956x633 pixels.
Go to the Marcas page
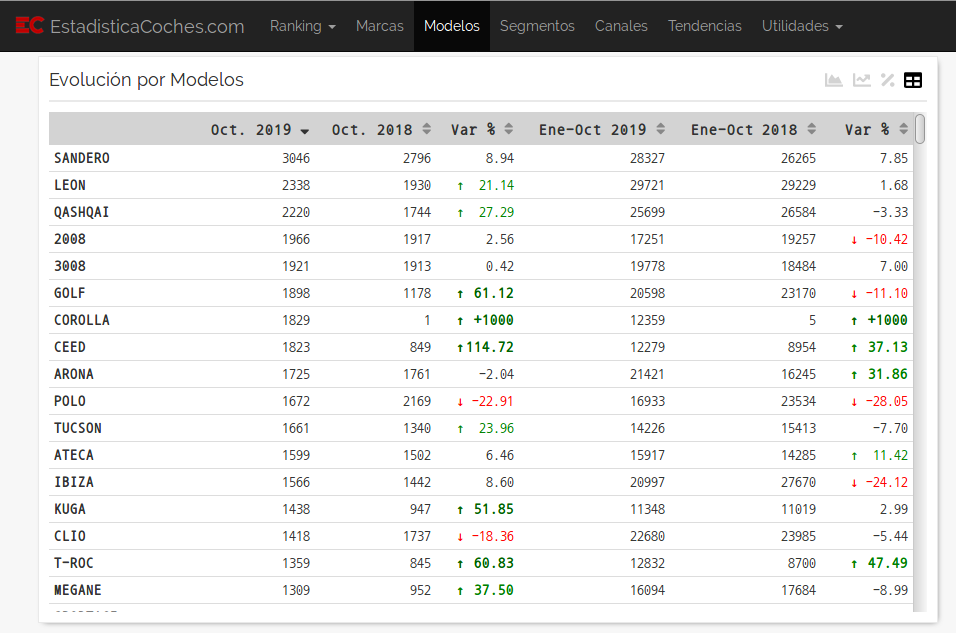(x=380, y=26)
